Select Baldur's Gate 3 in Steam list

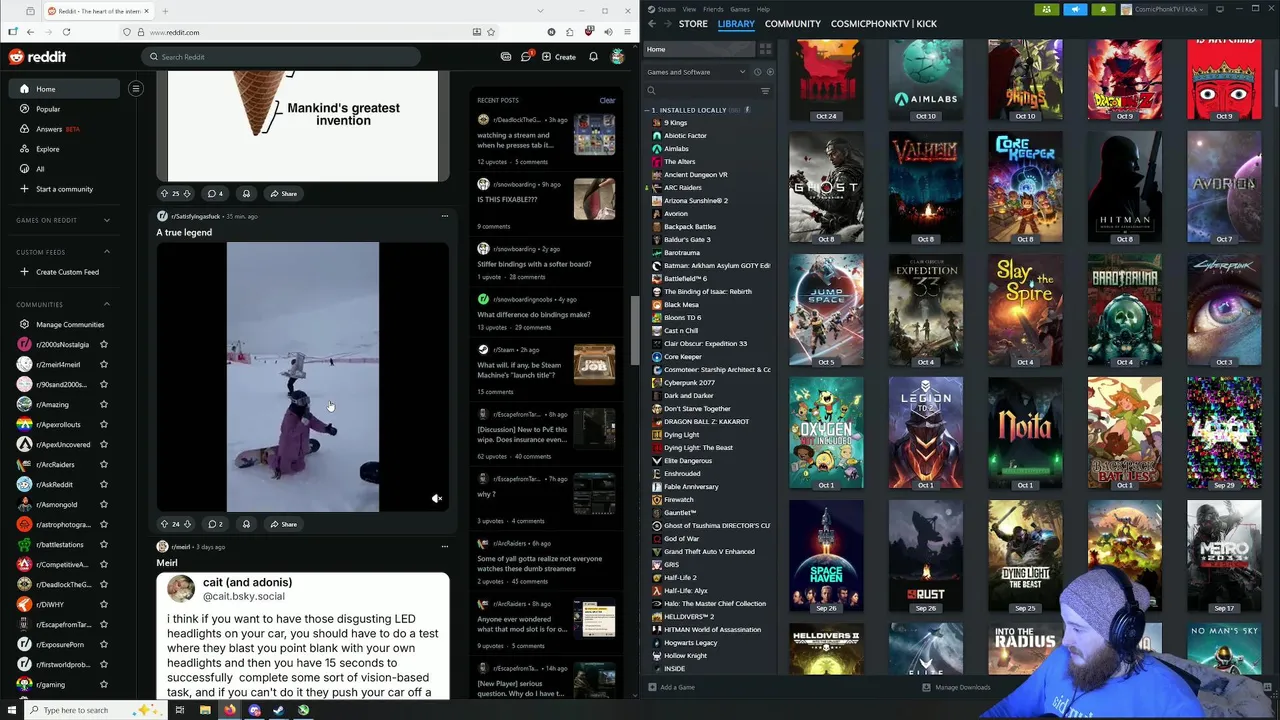(x=687, y=239)
